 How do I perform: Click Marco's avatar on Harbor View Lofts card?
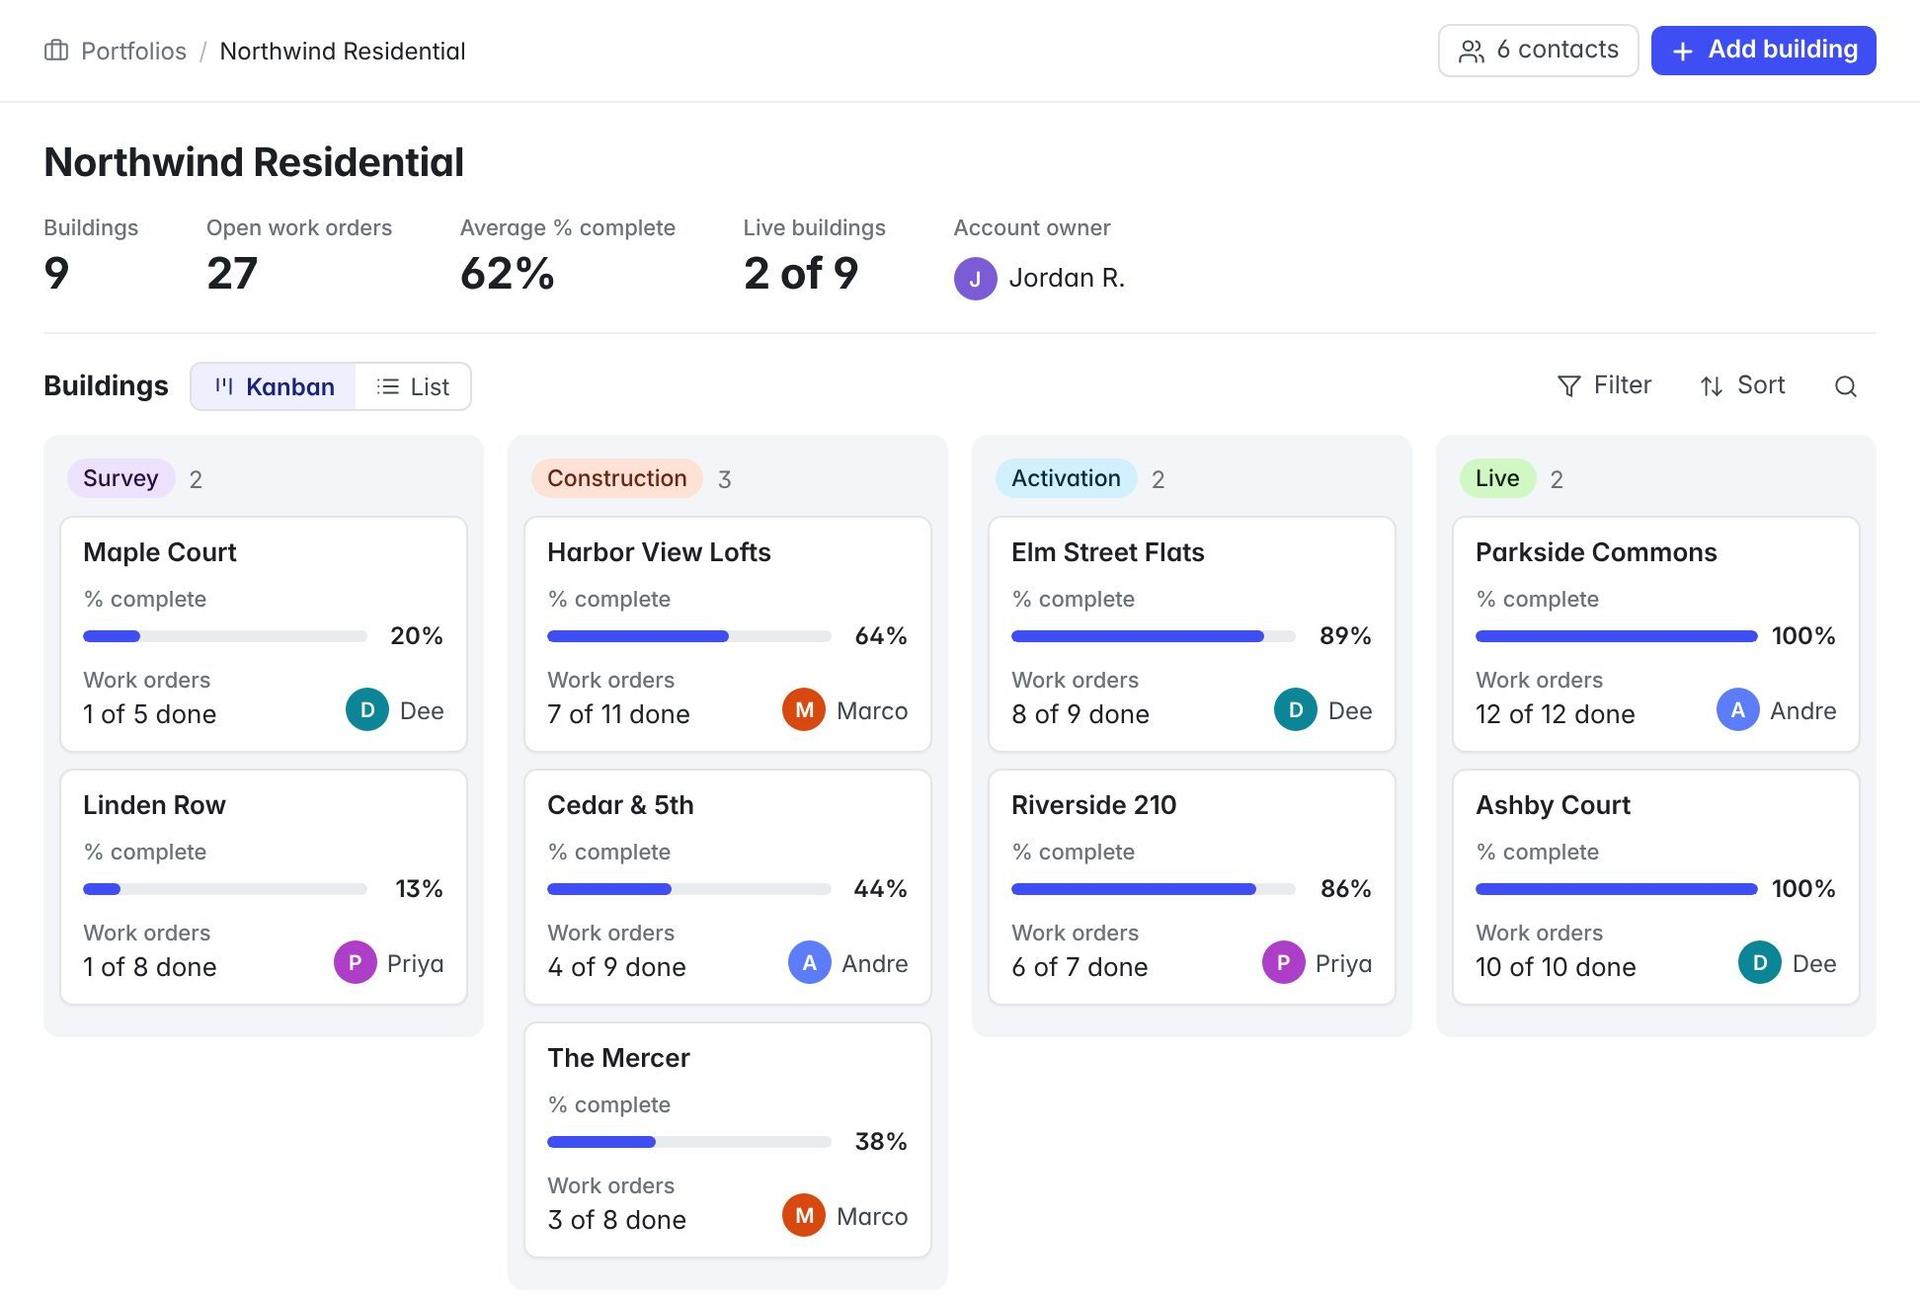(x=803, y=710)
